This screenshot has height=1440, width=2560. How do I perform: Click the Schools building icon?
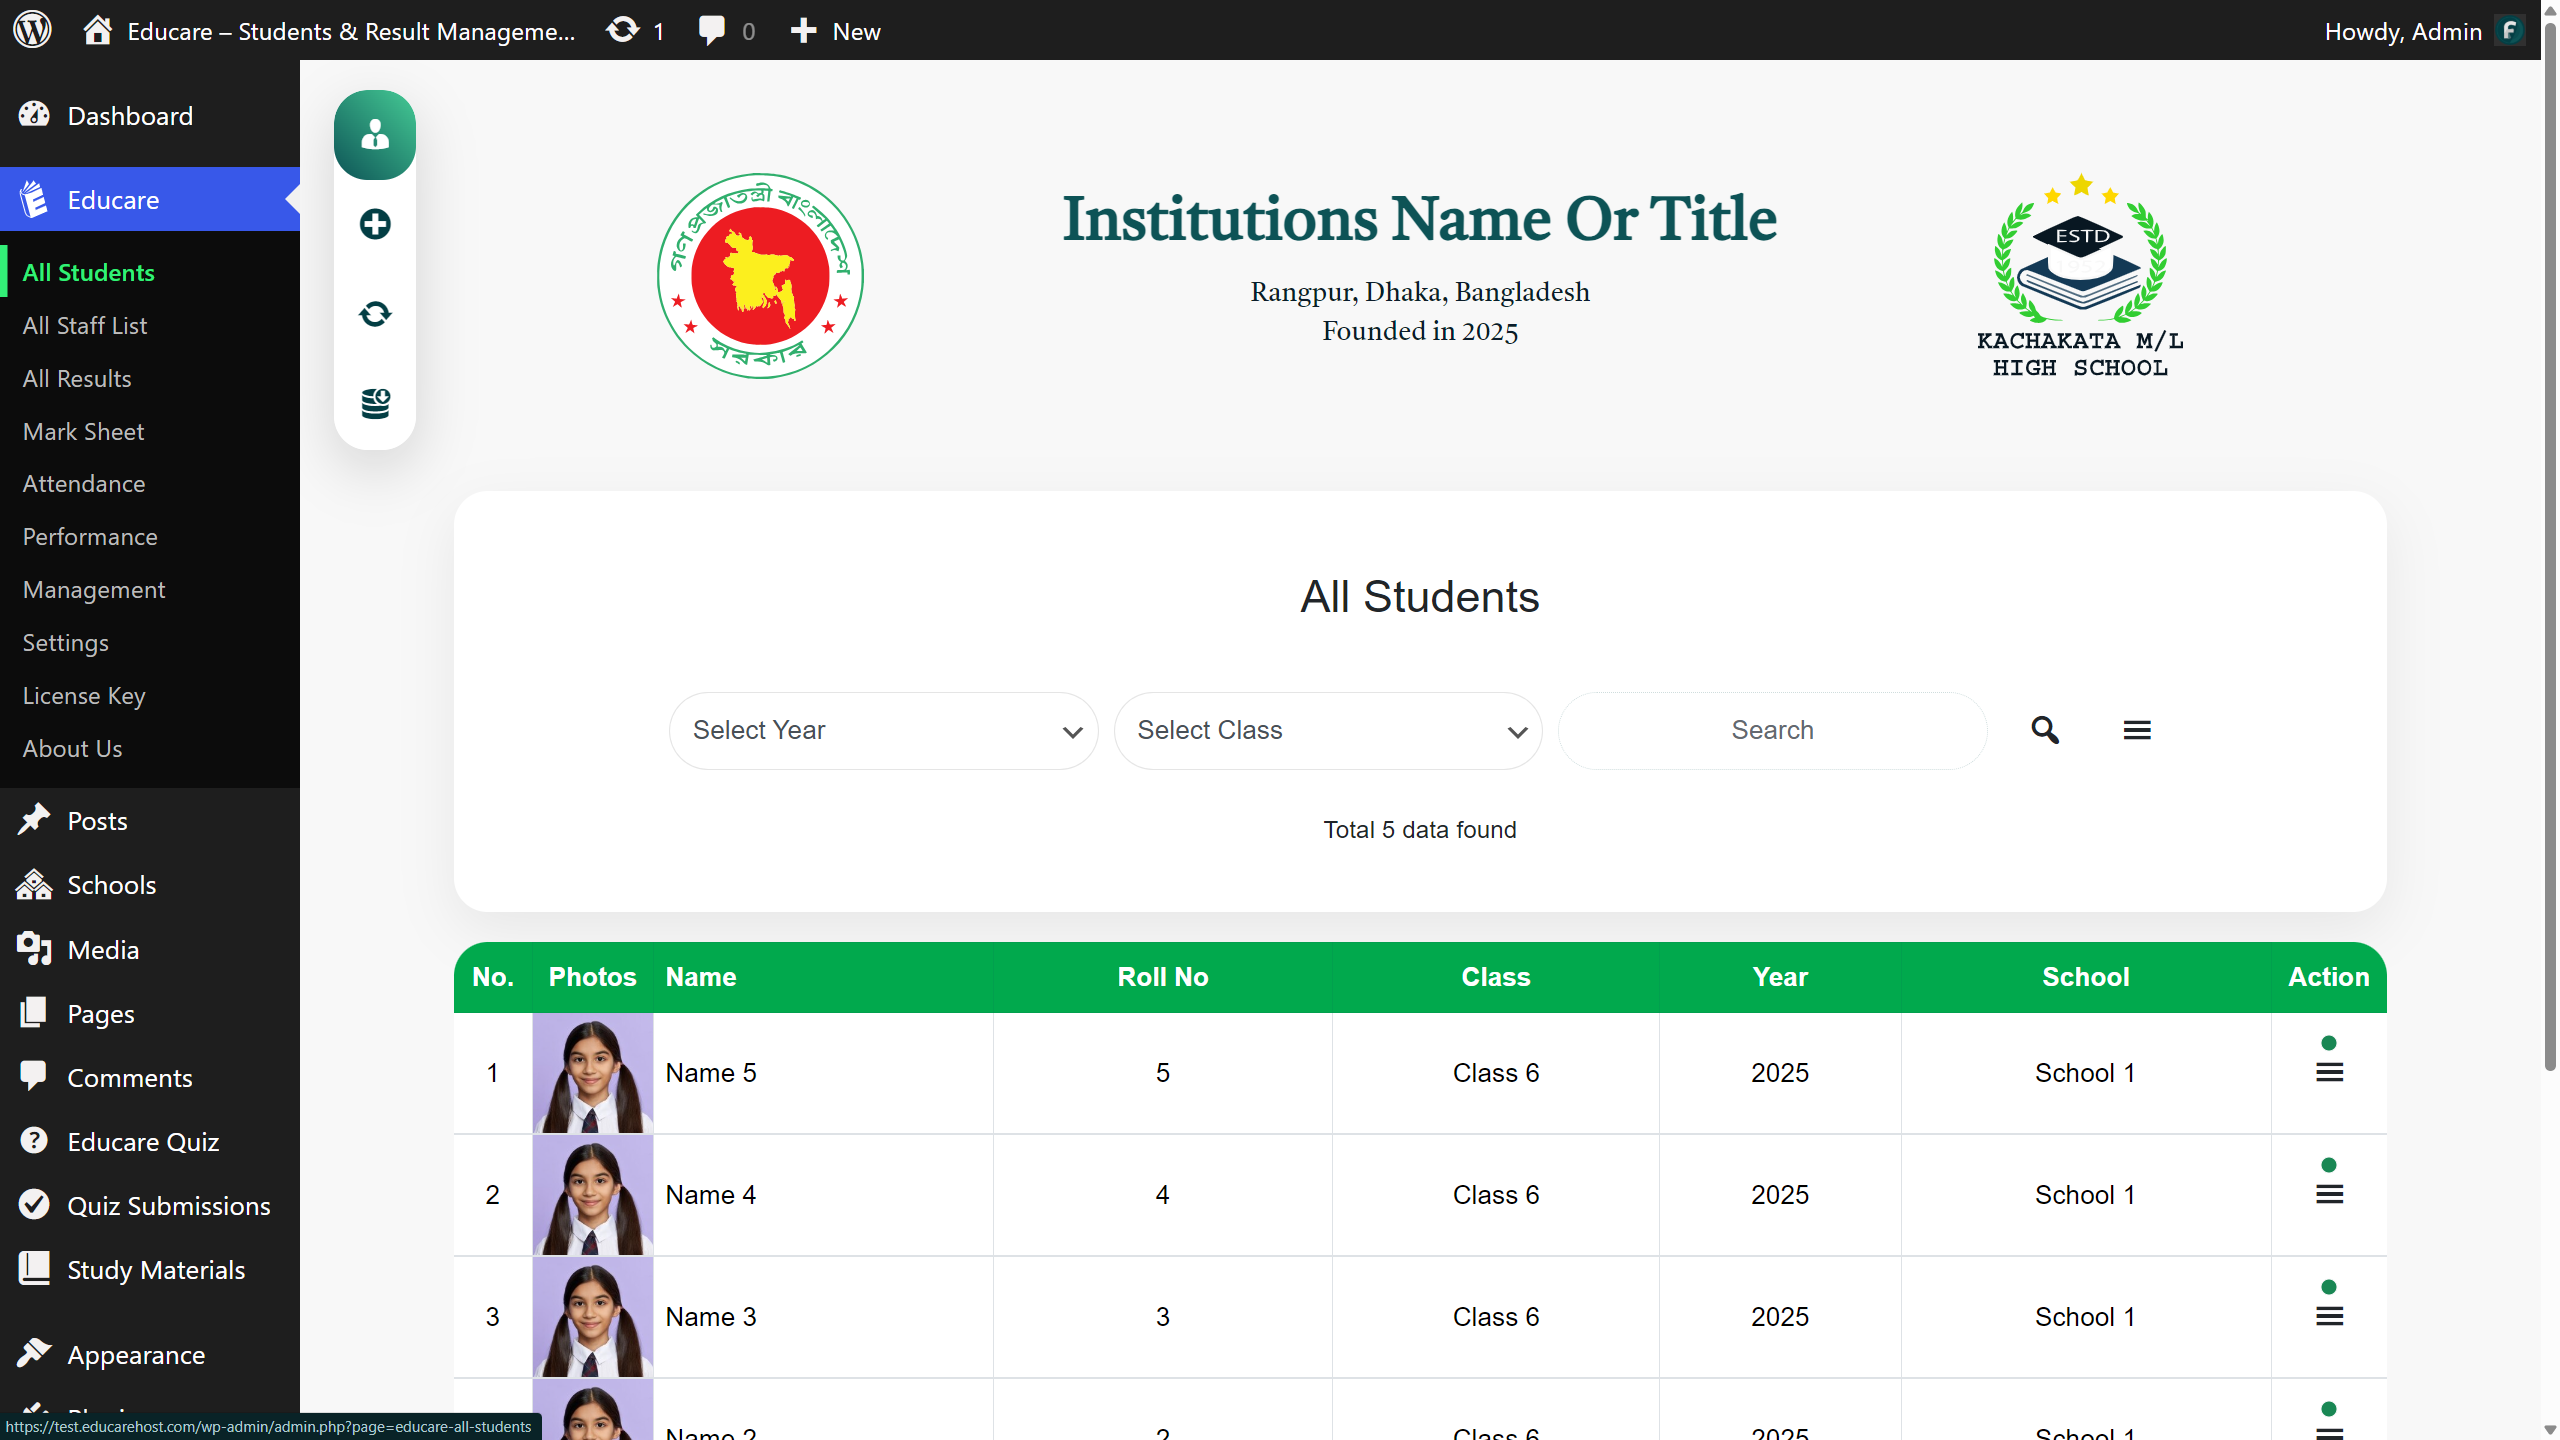(x=34, y=884)
